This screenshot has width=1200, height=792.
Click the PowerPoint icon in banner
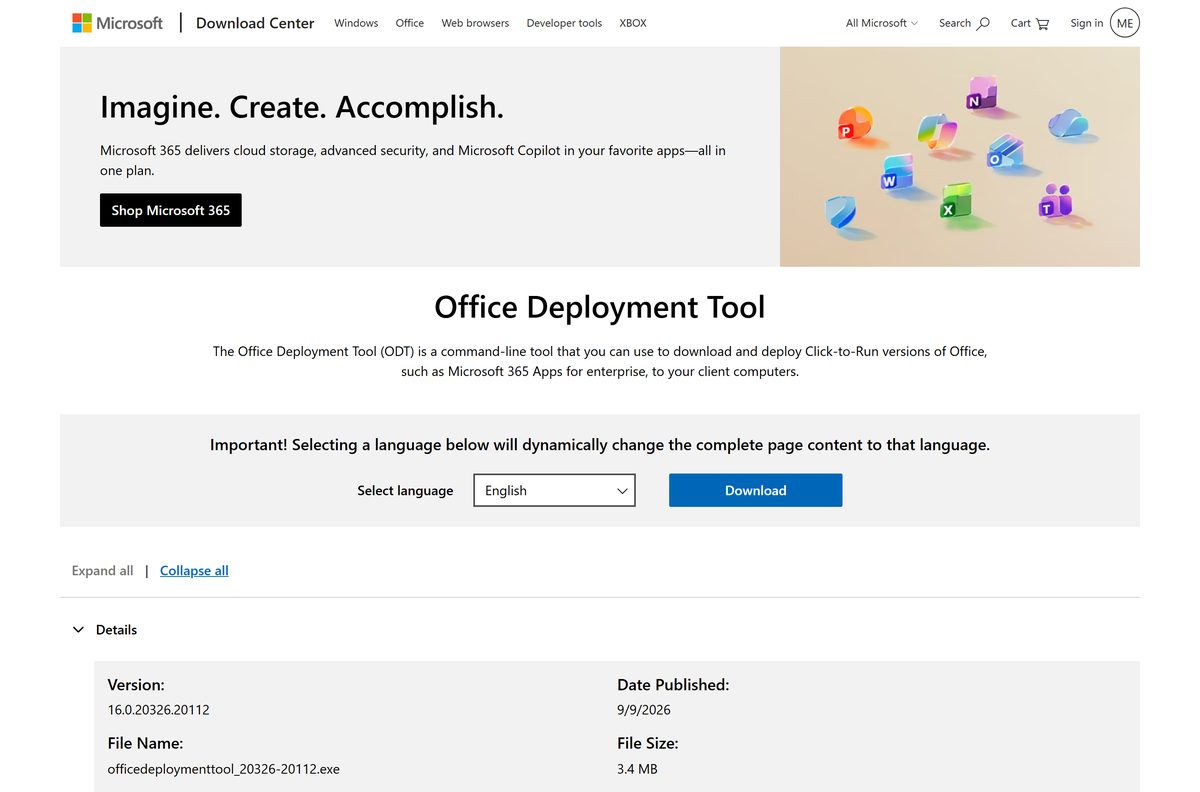[853, 125]
